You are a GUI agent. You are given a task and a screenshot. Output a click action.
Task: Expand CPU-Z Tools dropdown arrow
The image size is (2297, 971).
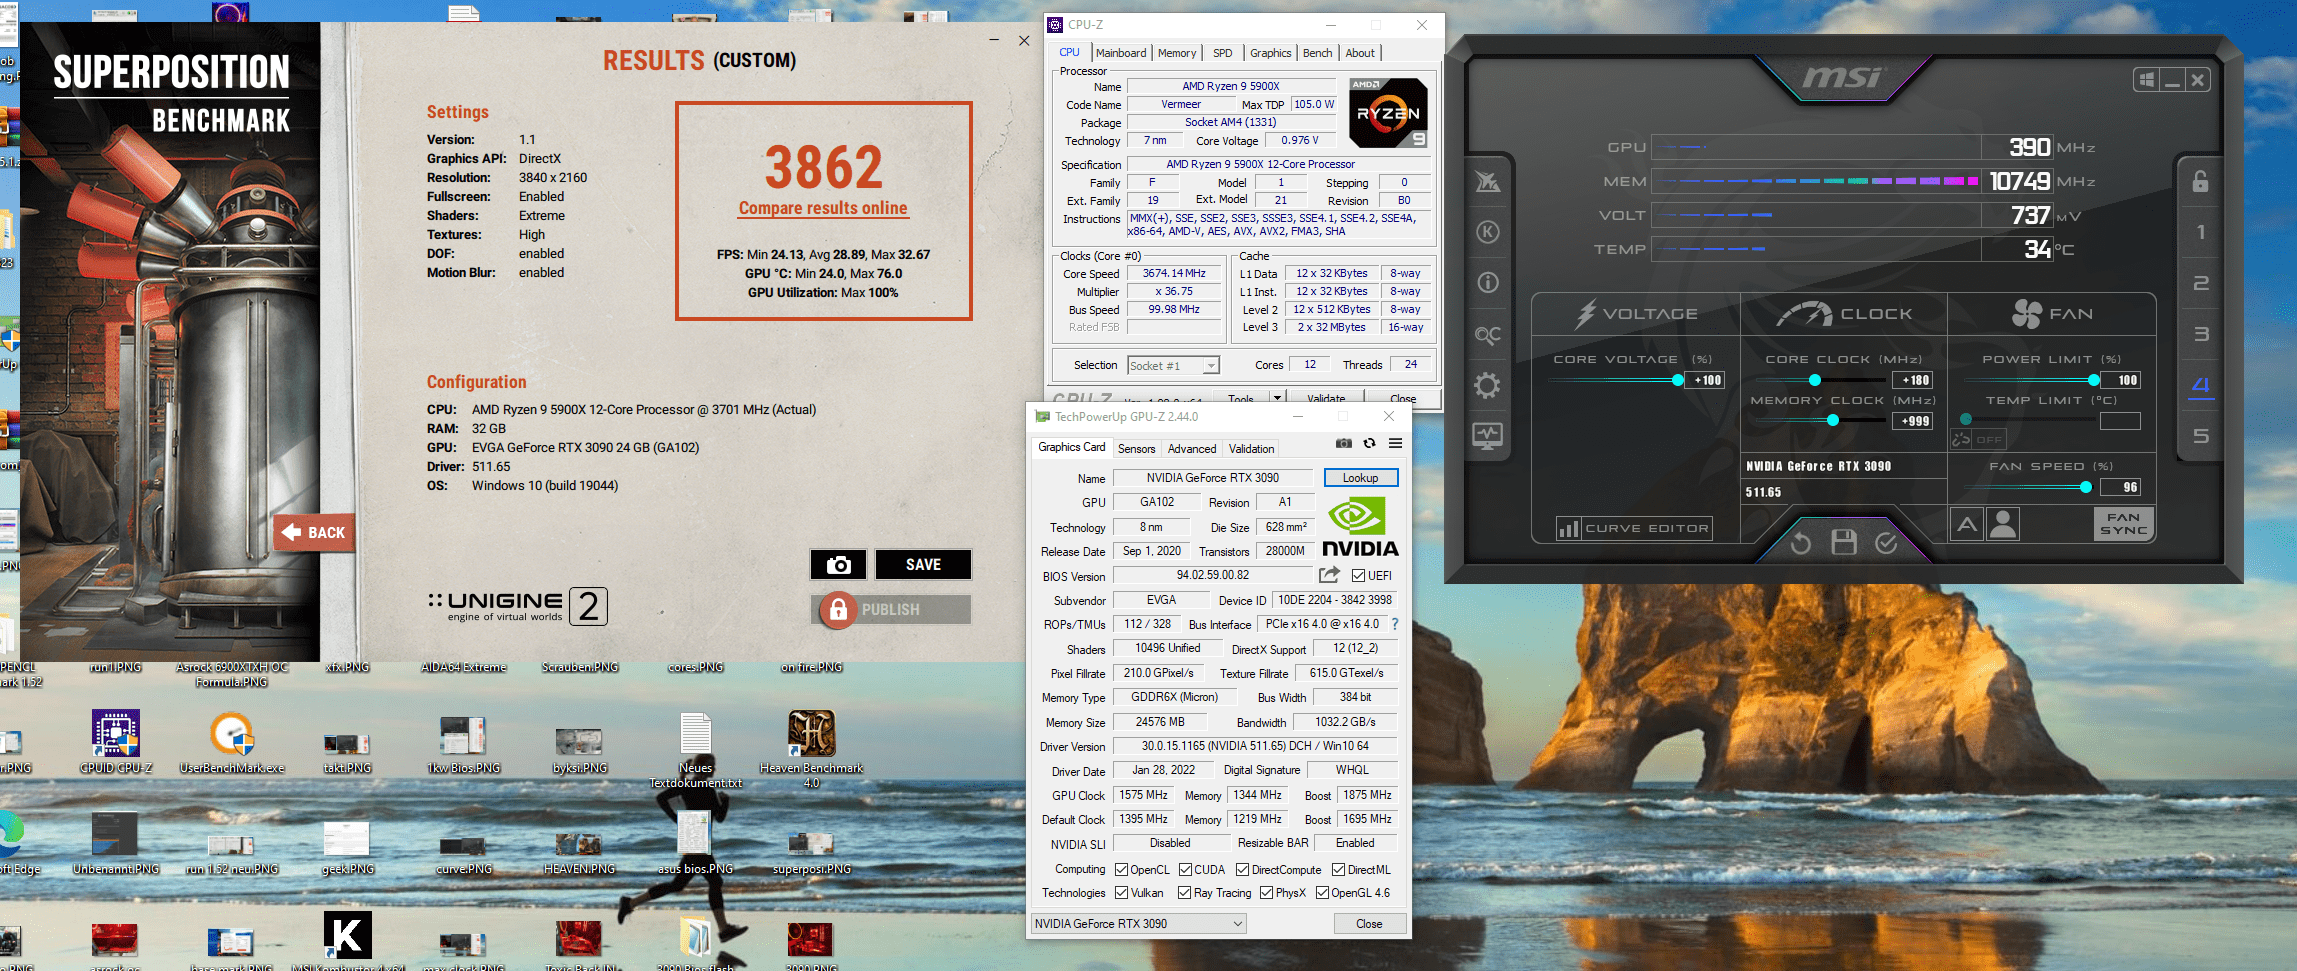[x=1277, y=398]
